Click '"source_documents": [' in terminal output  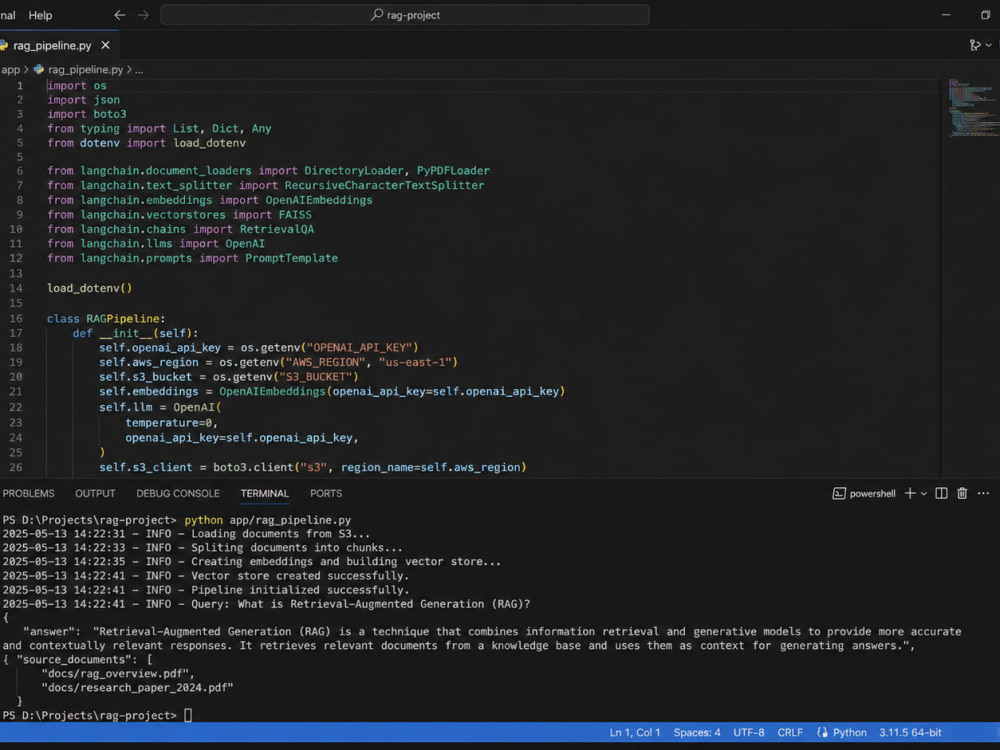(84, 659)
